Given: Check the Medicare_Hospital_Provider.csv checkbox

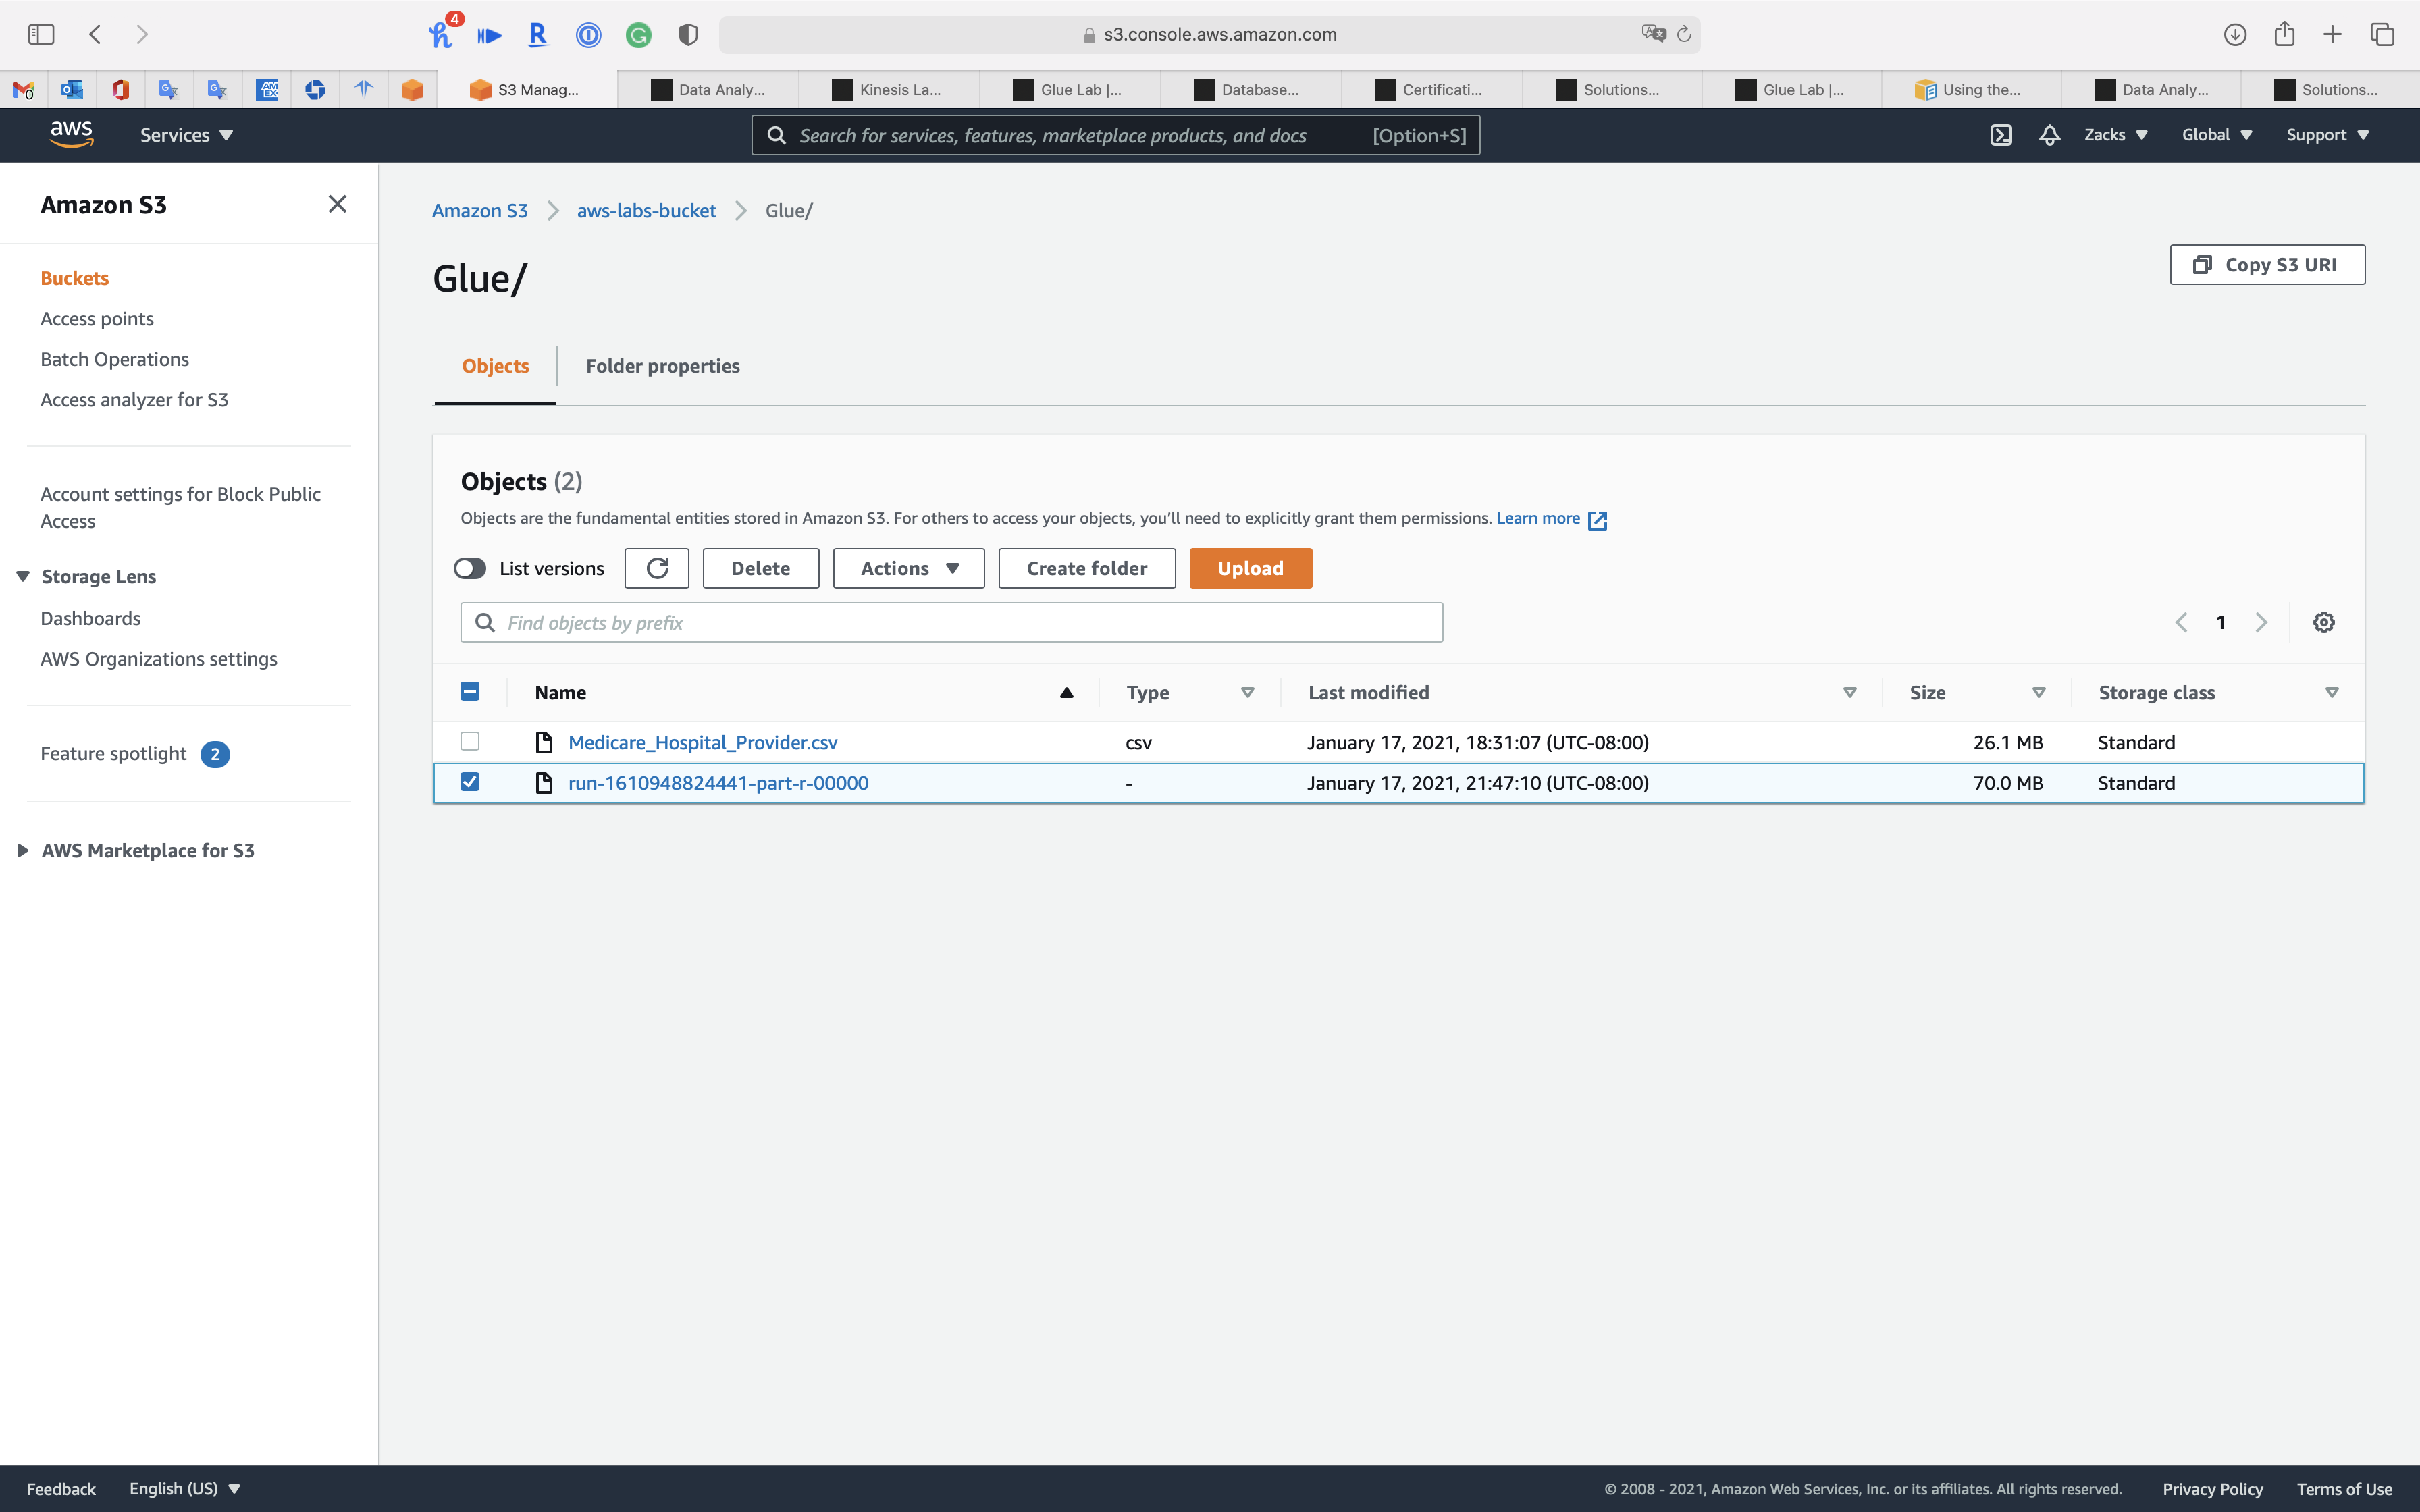Looking at the screenshot, I should click(470, 741).
